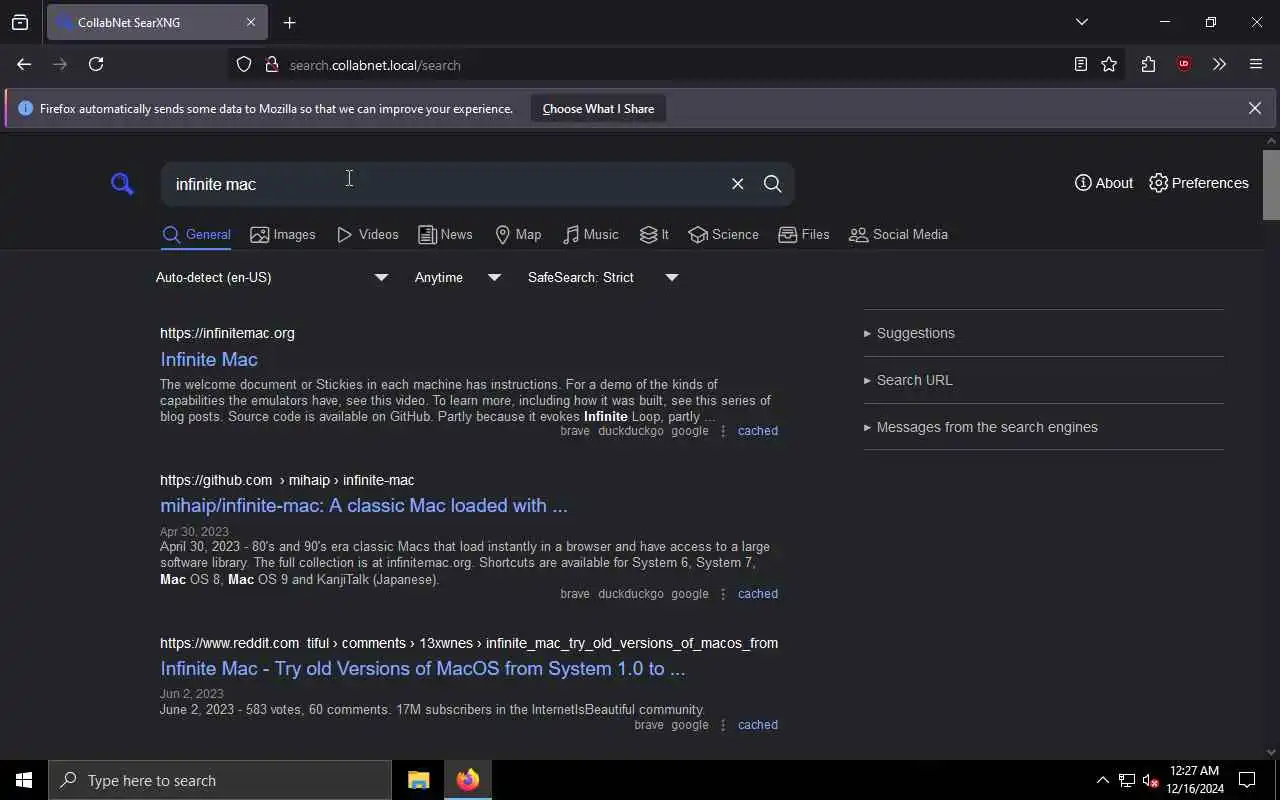Open more options for Reddit result
The image size is (1280, 800).
tap(723, 725)
